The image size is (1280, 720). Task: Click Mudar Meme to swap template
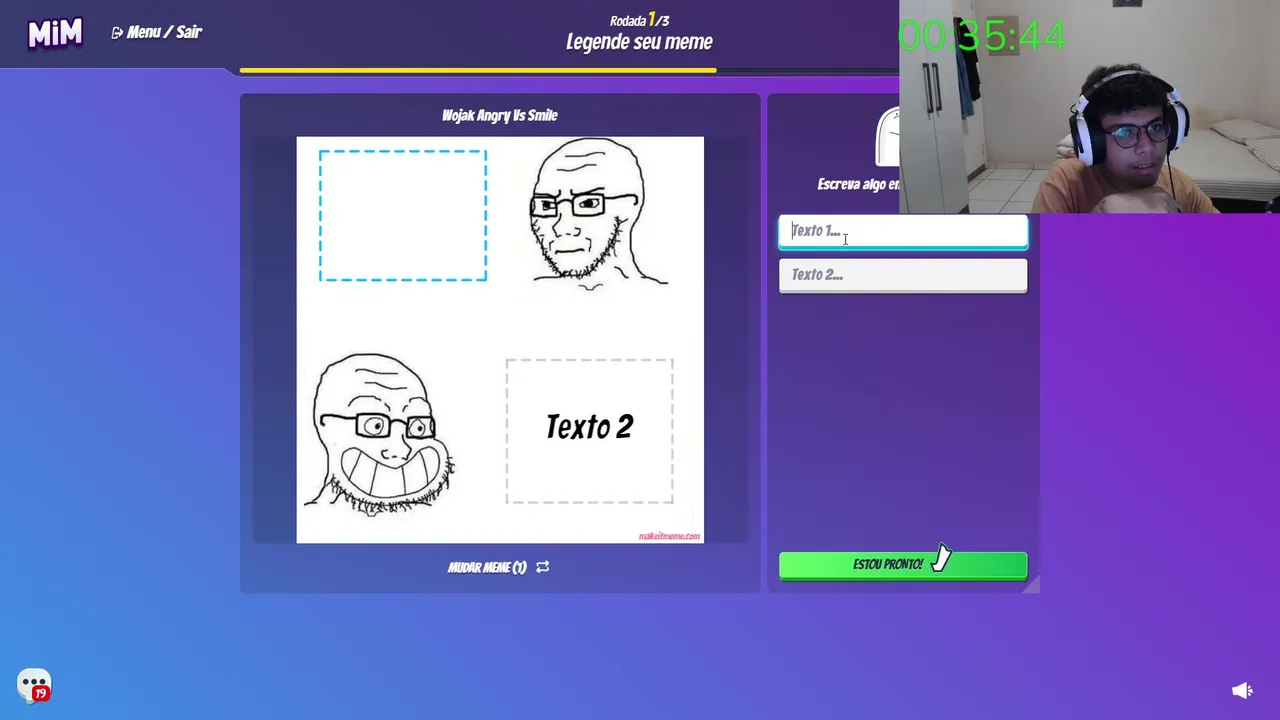pos(487,567)
